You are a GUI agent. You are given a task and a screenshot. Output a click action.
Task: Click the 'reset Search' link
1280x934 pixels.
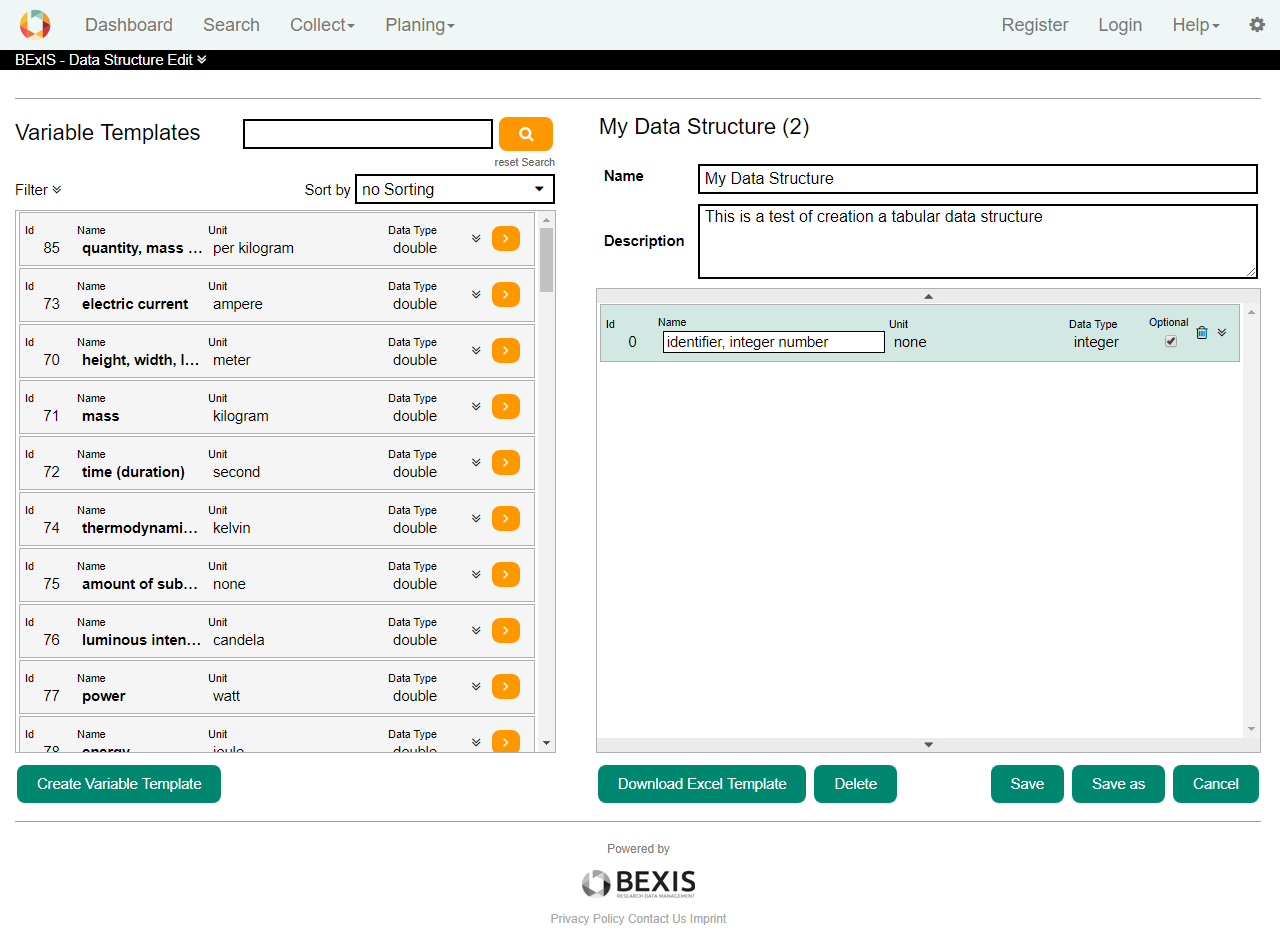tap(524, 162)
